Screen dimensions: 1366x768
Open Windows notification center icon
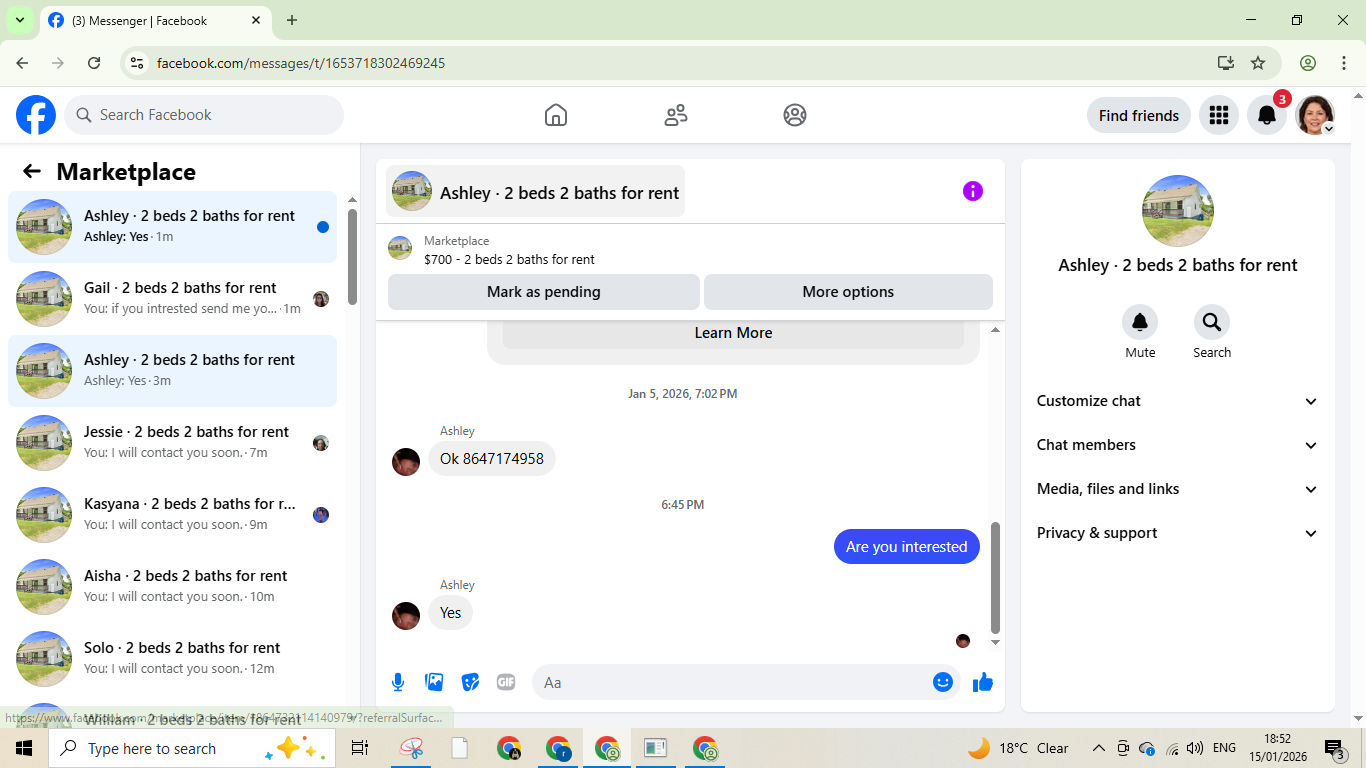[1334, 748]
